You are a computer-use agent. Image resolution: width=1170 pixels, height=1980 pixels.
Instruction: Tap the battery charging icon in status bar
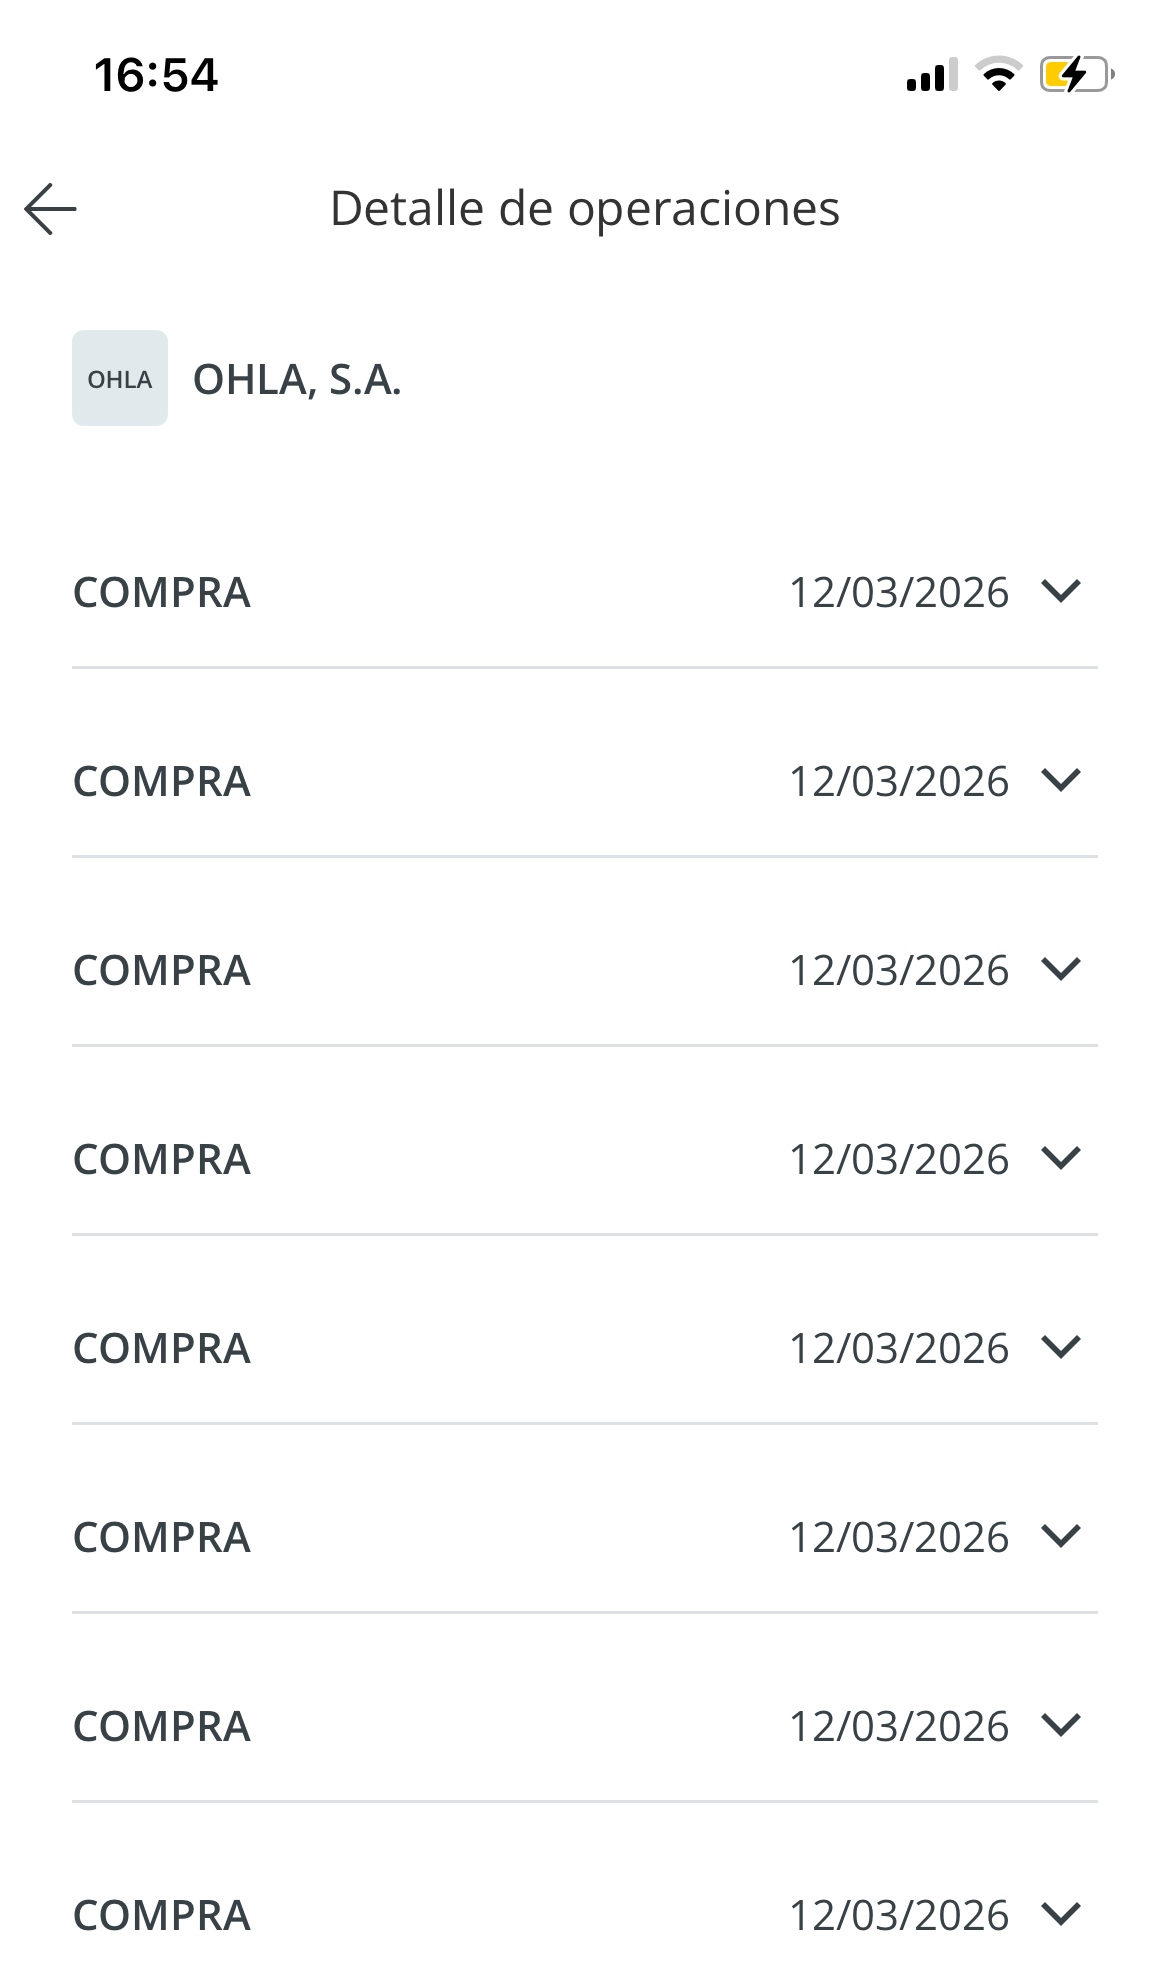click(1077, 75)
